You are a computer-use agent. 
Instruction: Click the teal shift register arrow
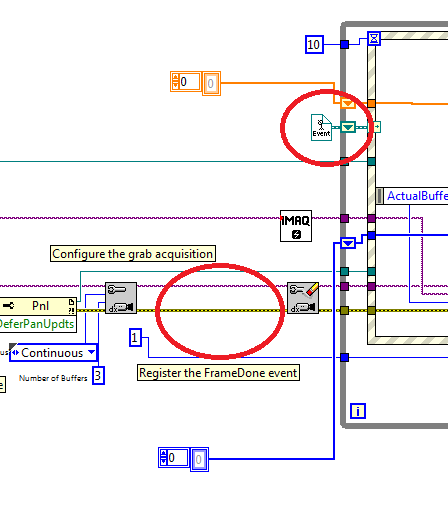348,127
